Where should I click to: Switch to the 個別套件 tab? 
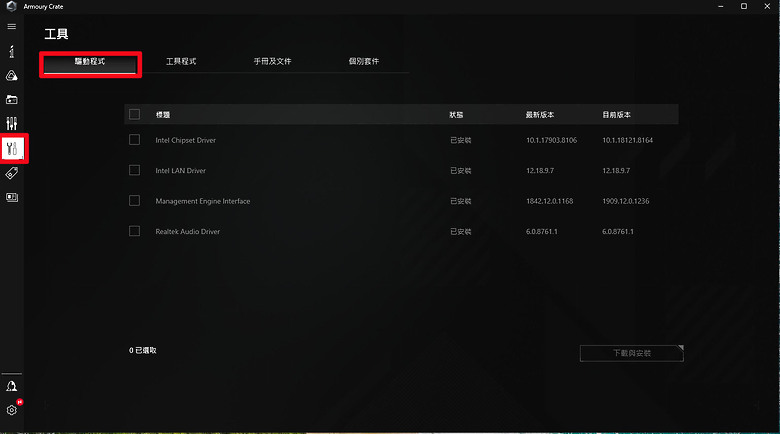364,62
